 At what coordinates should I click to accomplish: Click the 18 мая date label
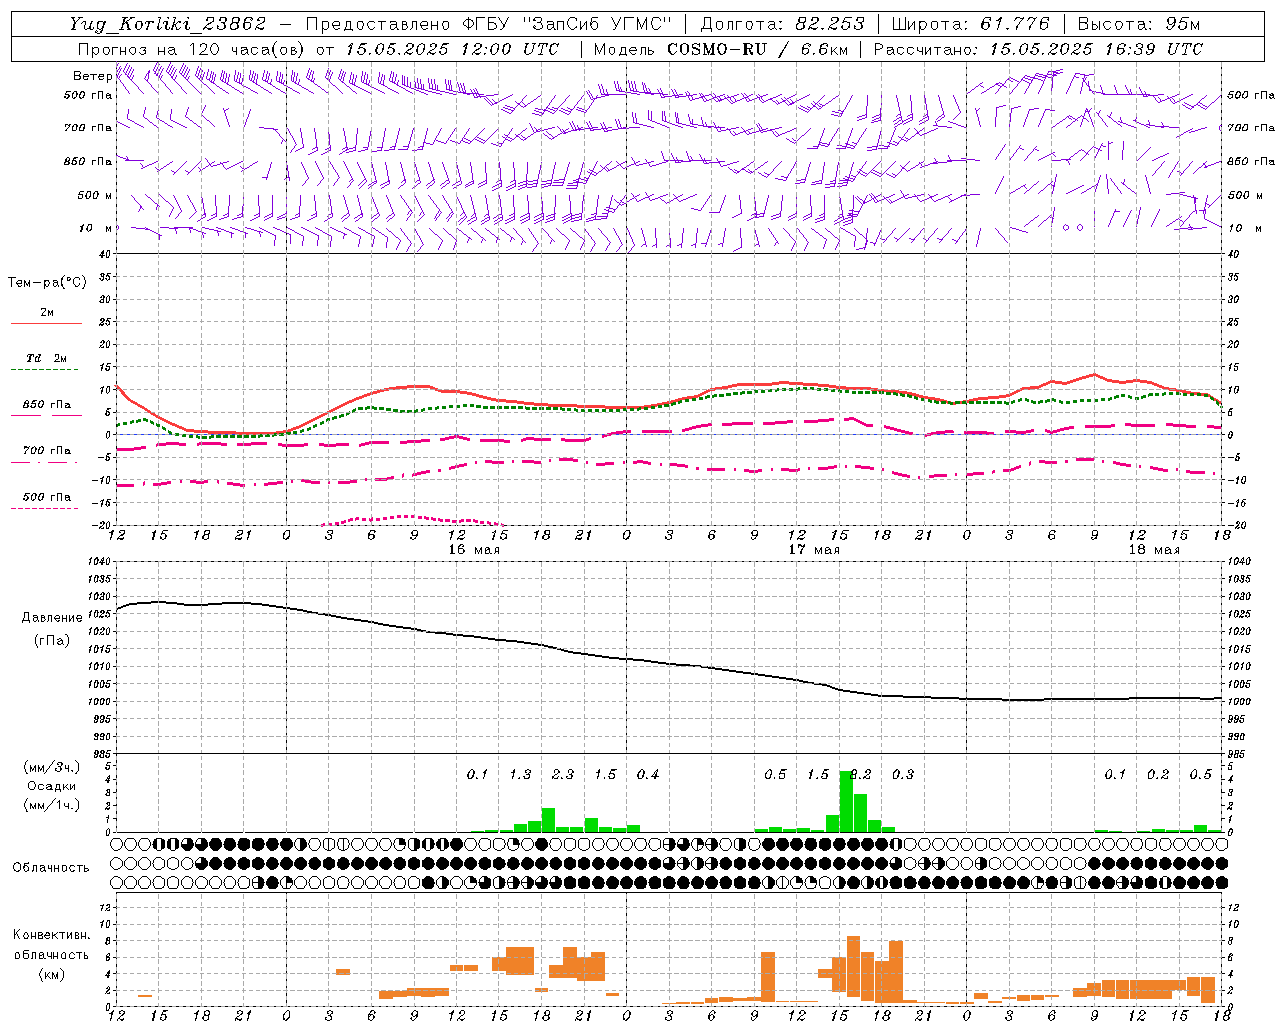(x=1154, y=550)
